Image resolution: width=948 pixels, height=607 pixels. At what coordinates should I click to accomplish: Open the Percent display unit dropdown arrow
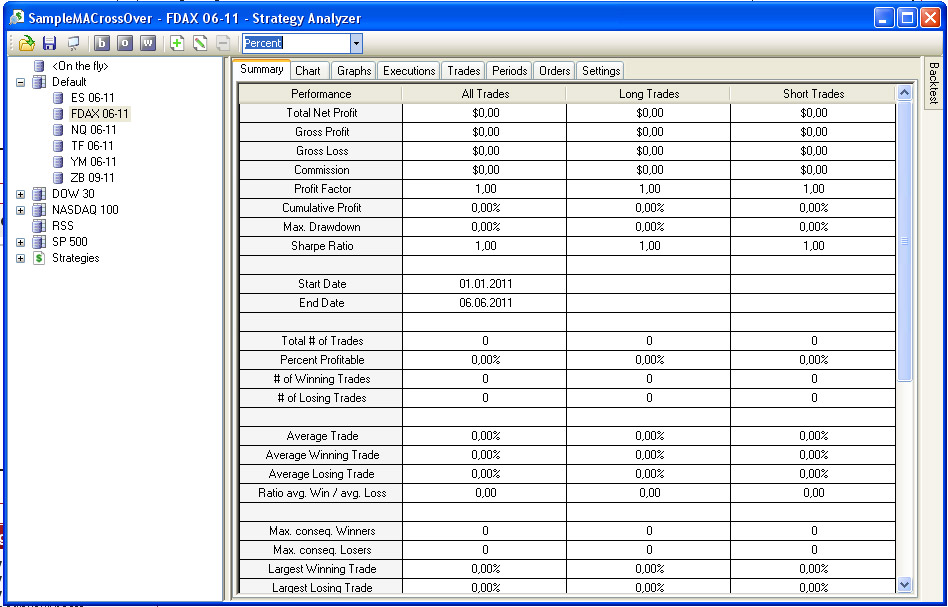coord(356,44)
